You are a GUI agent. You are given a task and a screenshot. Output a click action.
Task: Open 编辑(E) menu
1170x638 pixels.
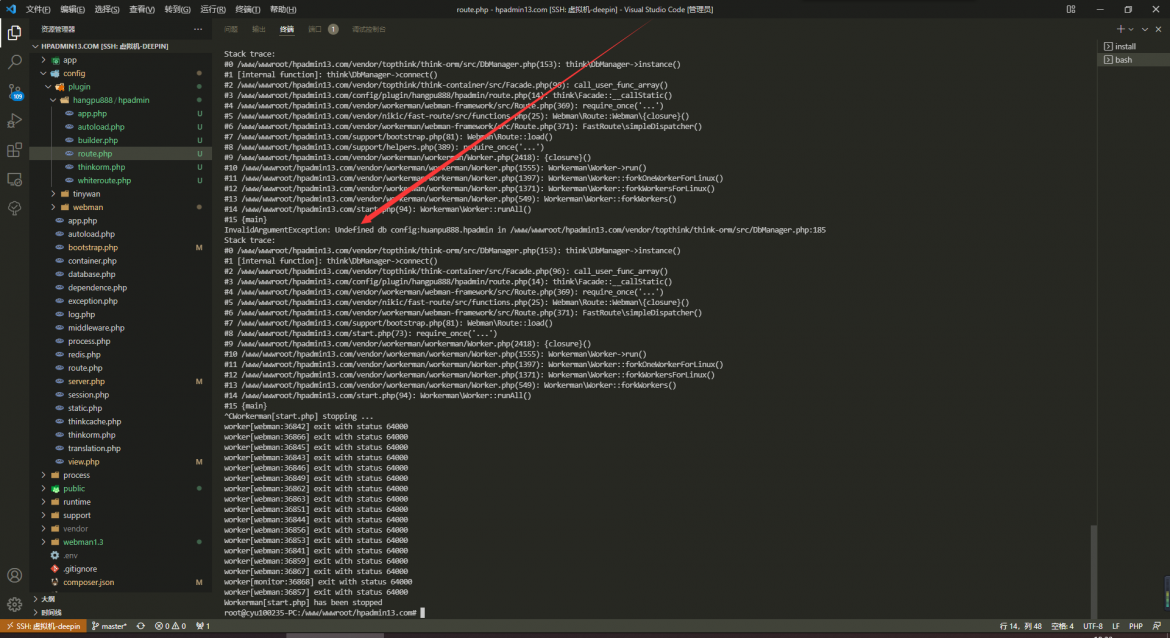[72, 10]
